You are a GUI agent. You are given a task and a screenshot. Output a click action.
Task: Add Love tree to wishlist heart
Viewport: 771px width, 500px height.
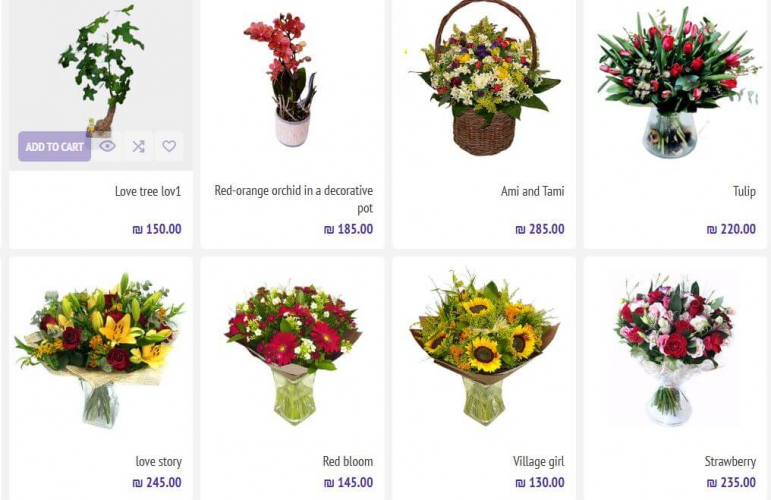(169, 146)
